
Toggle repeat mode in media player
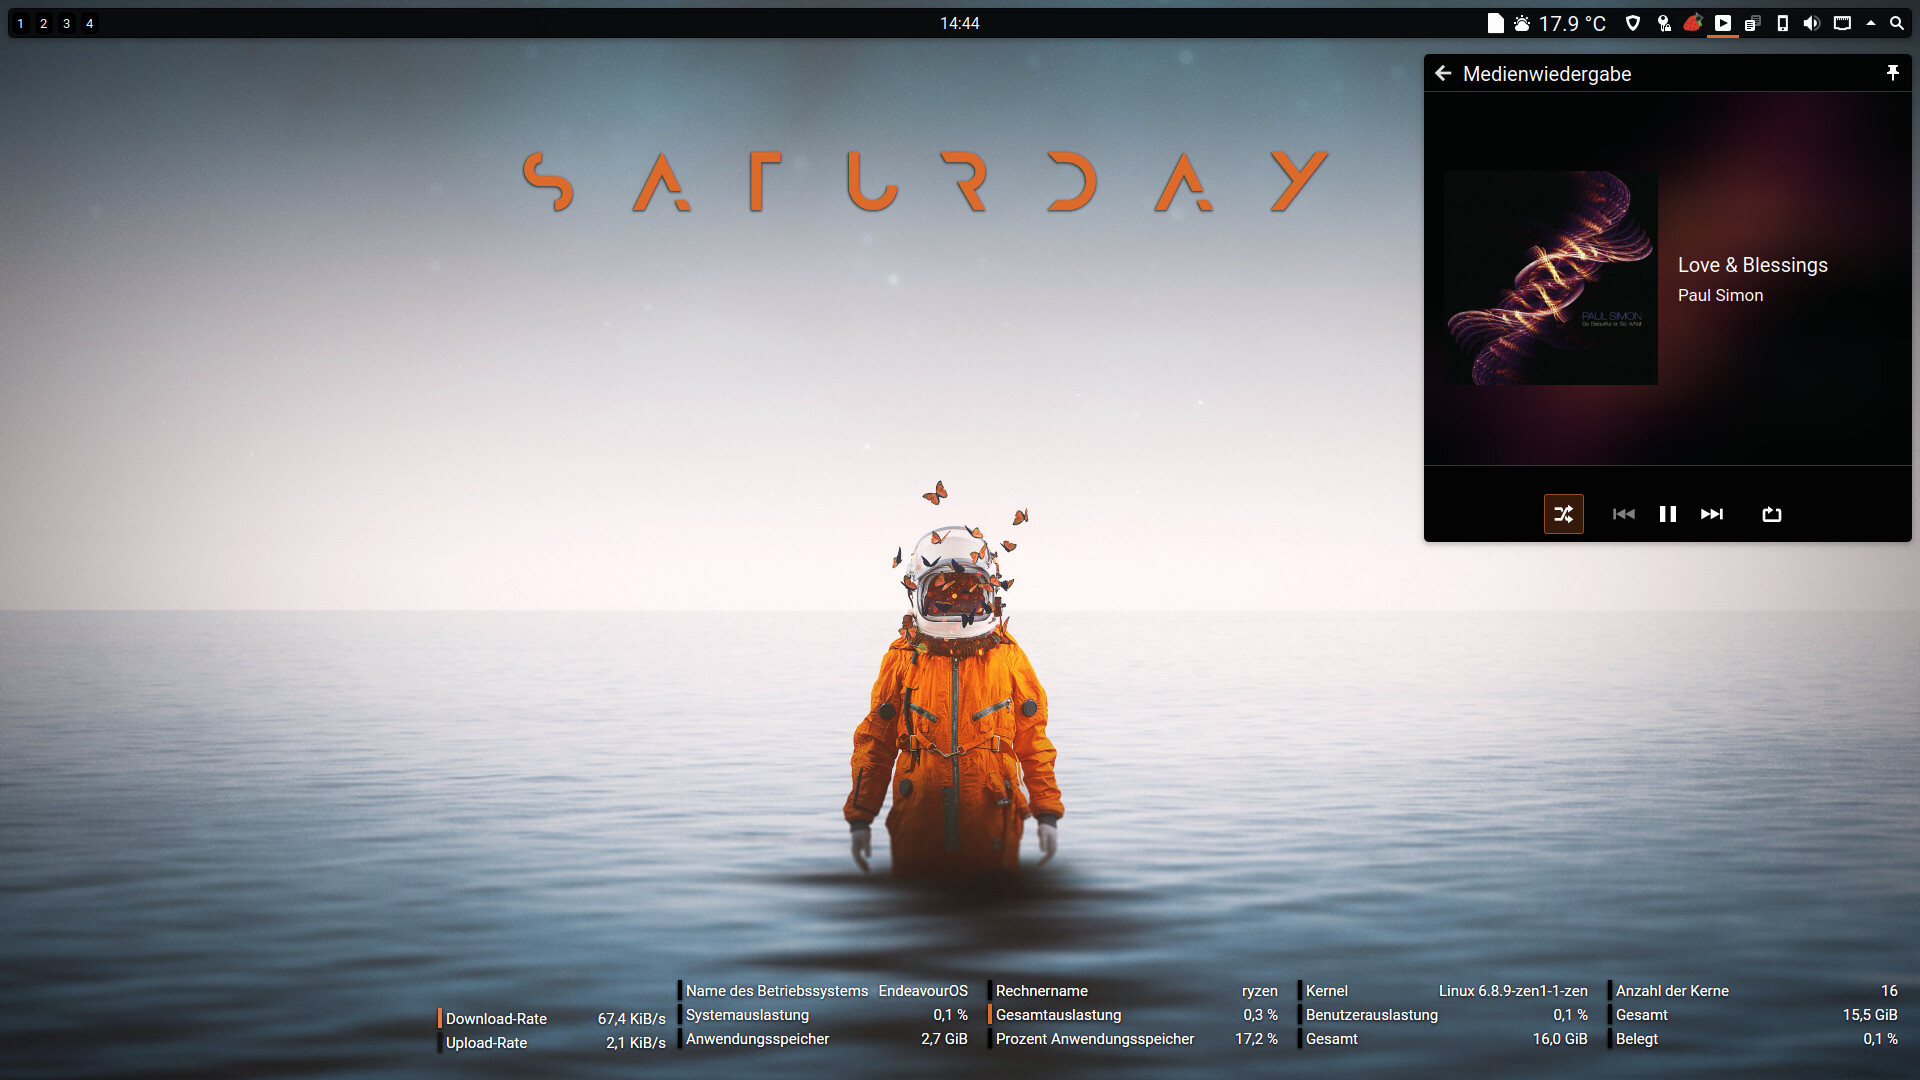point(1771,514)
